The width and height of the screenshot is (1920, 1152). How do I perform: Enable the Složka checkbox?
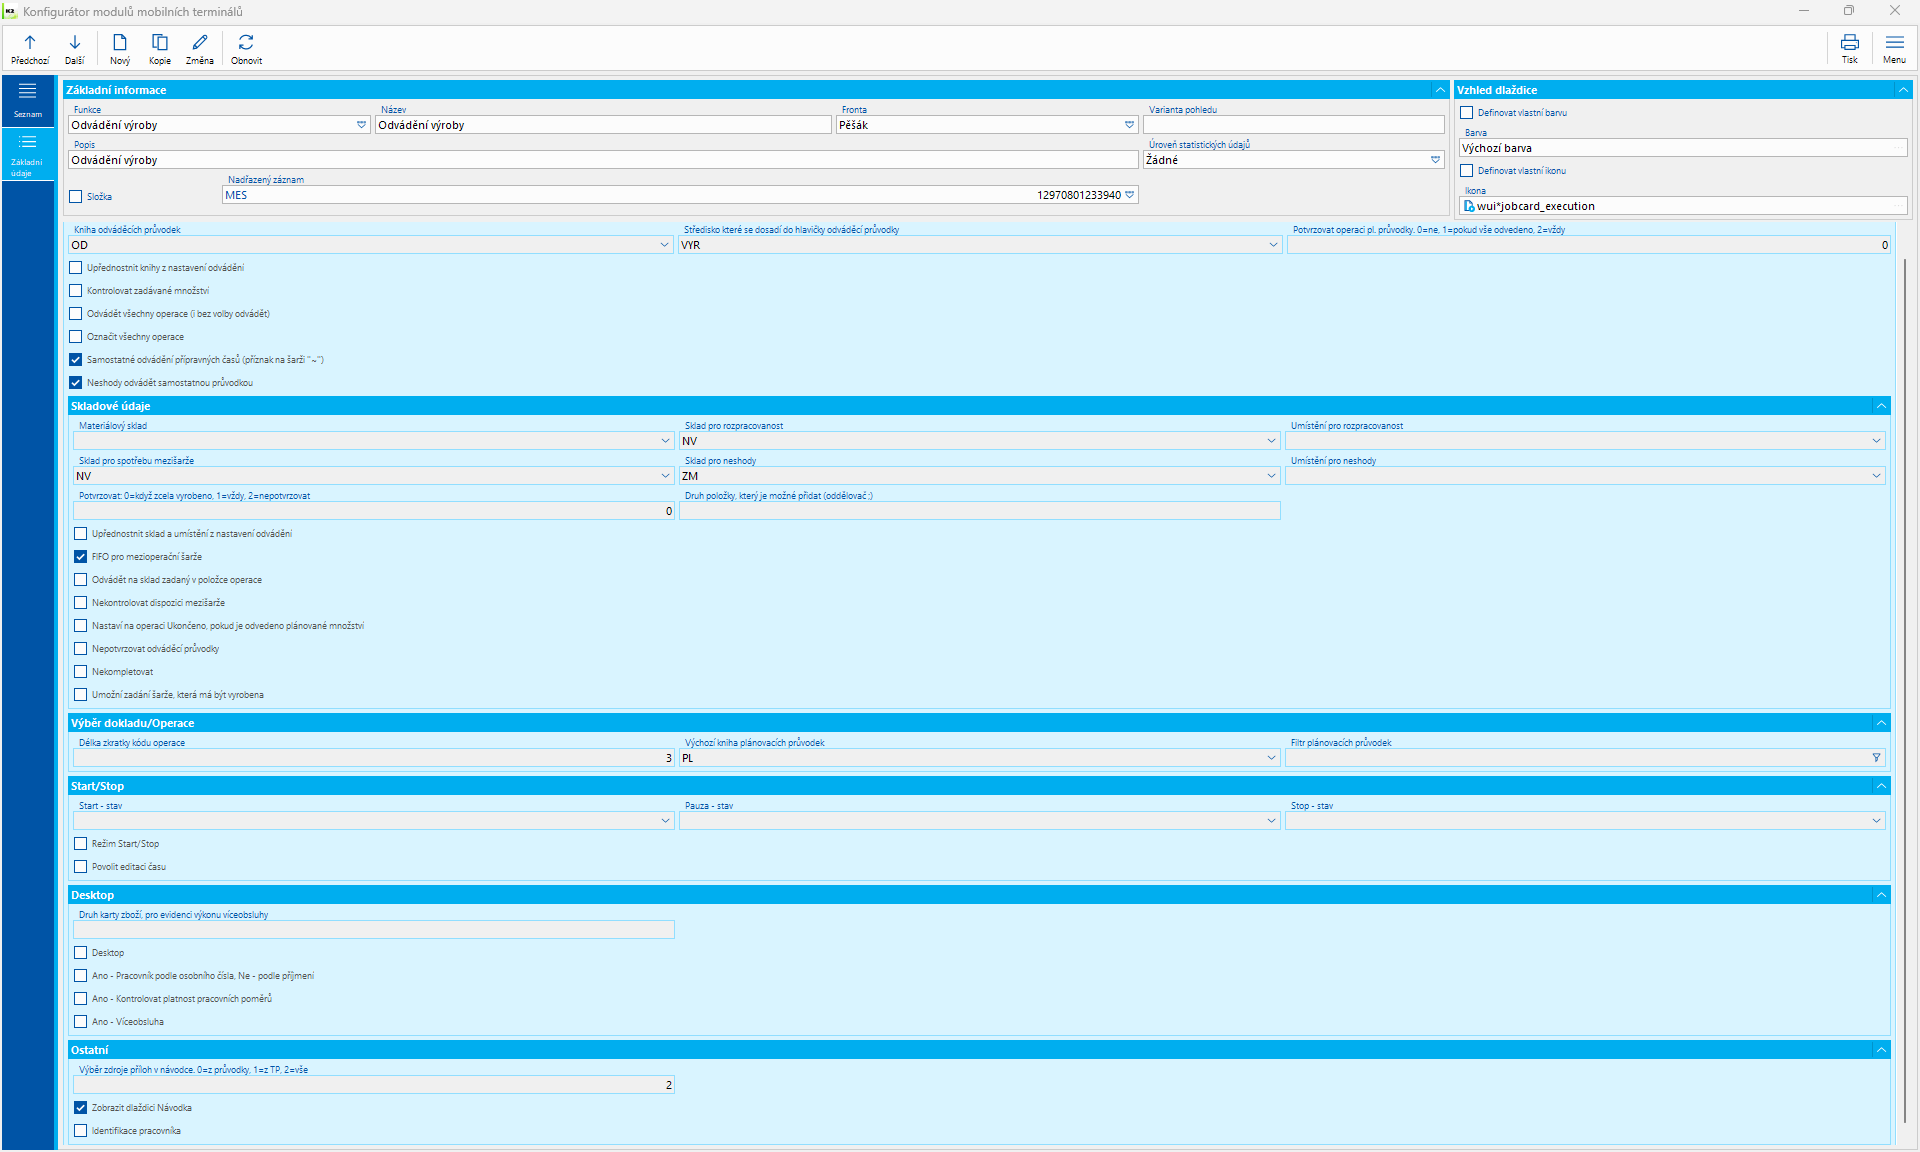[x=76, y=197]
